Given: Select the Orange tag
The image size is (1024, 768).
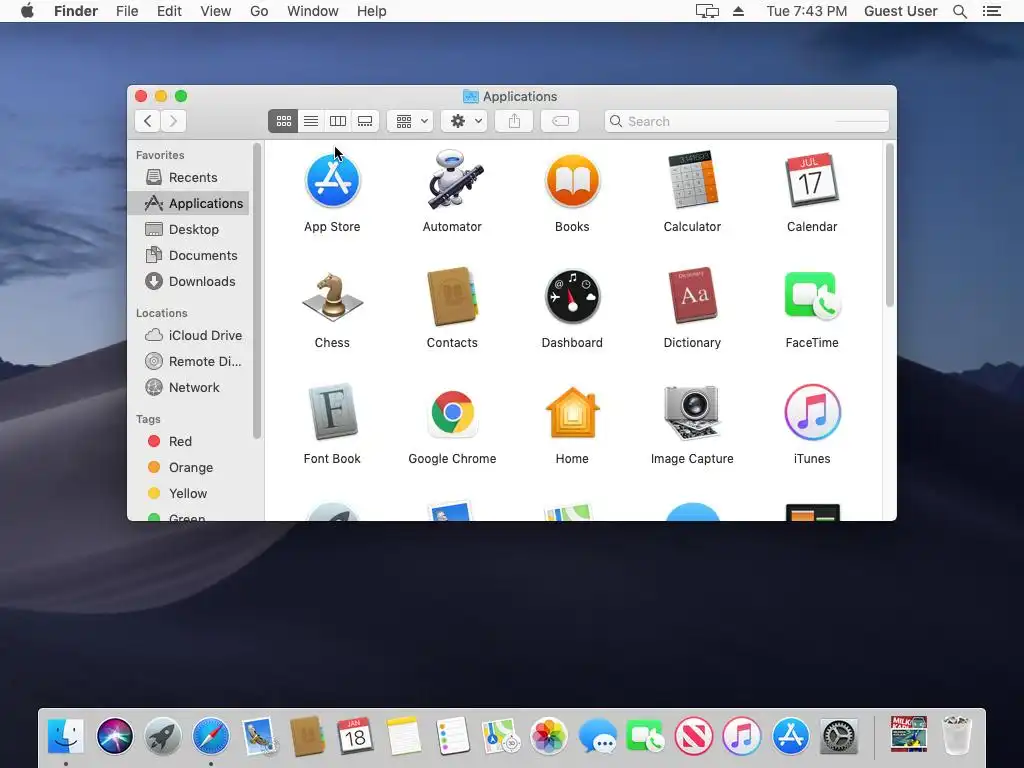Looking at the screenshot, I should point(188,468).
